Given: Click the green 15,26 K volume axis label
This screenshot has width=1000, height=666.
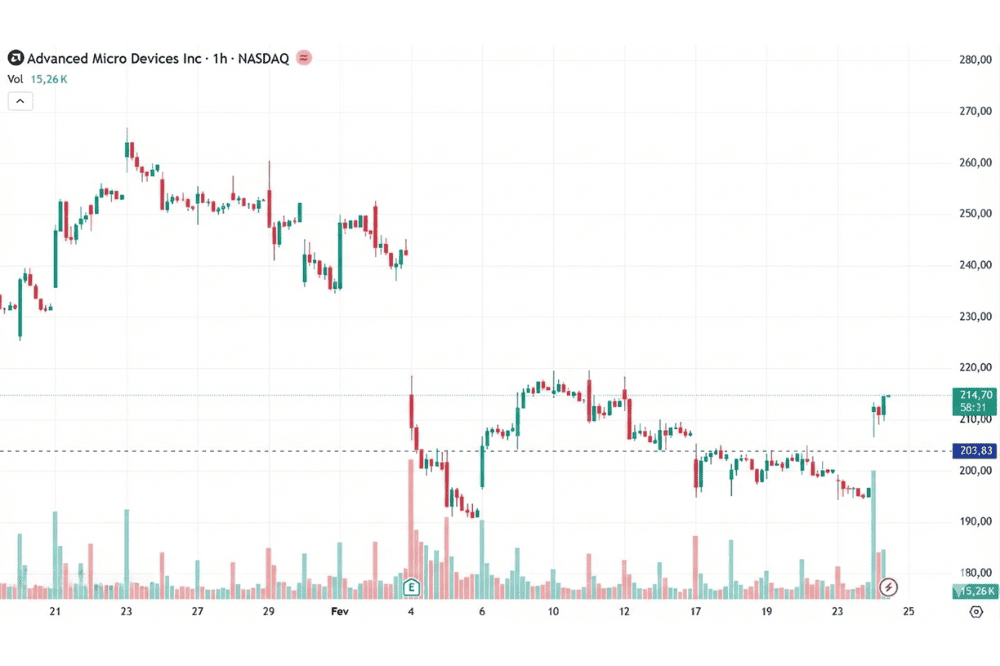Looking at the screenshot, I should (x=974, y=592).
